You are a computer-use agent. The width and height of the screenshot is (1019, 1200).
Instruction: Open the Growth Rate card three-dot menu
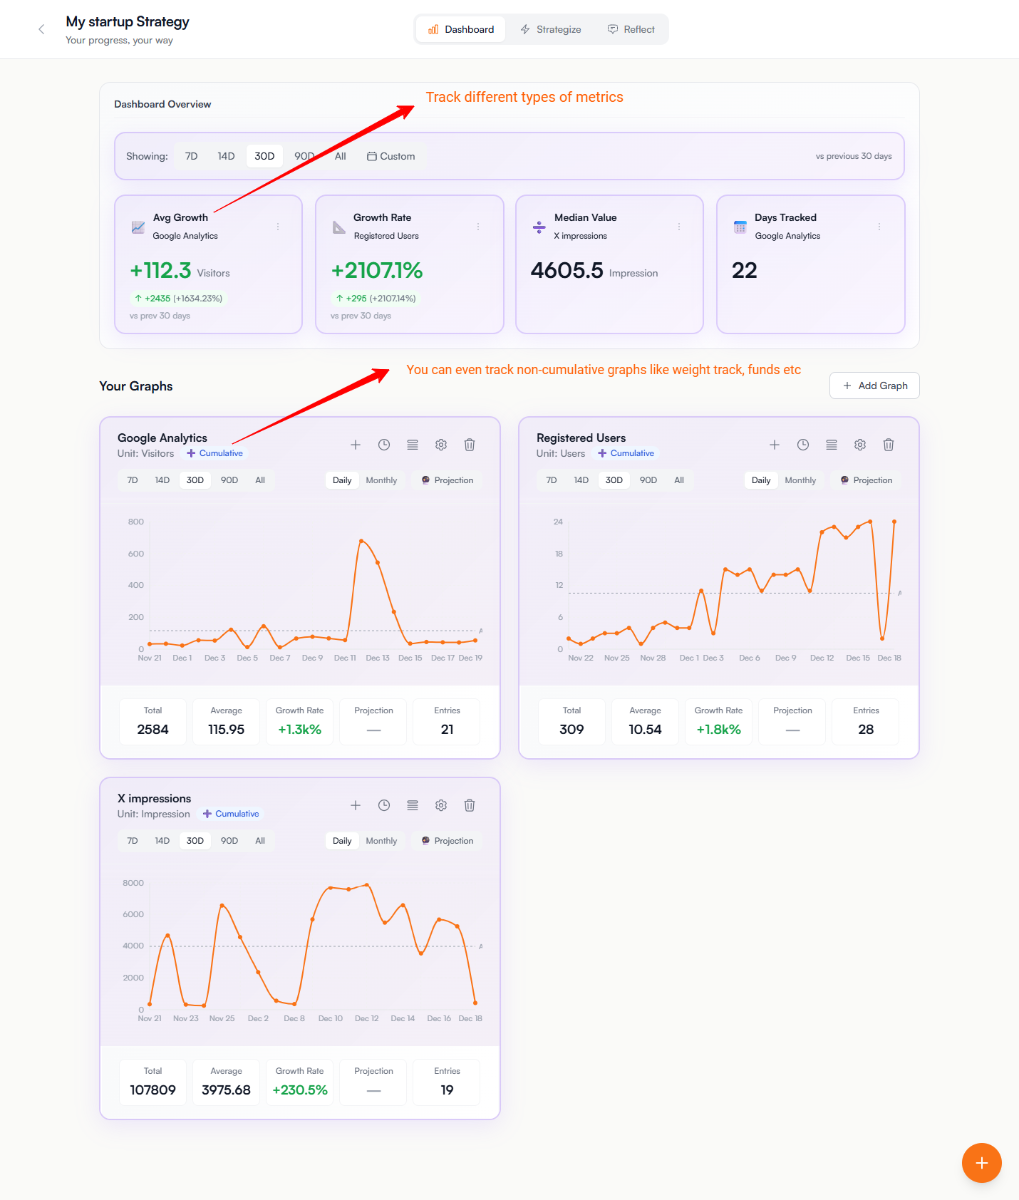[x=478, y=227]
